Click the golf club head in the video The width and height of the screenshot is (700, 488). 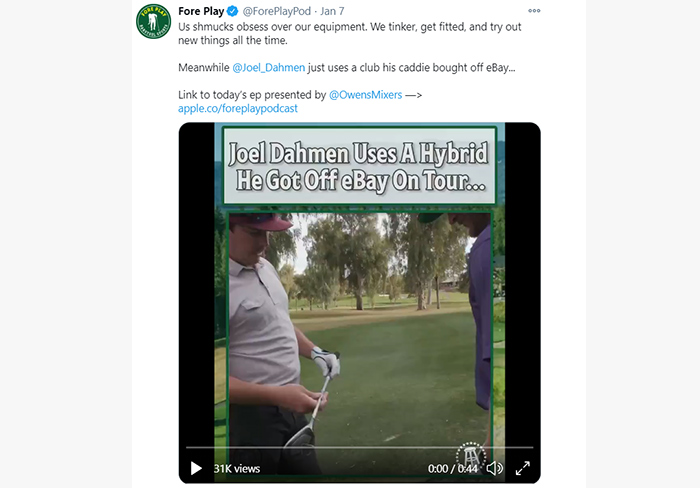coord(301,437)
